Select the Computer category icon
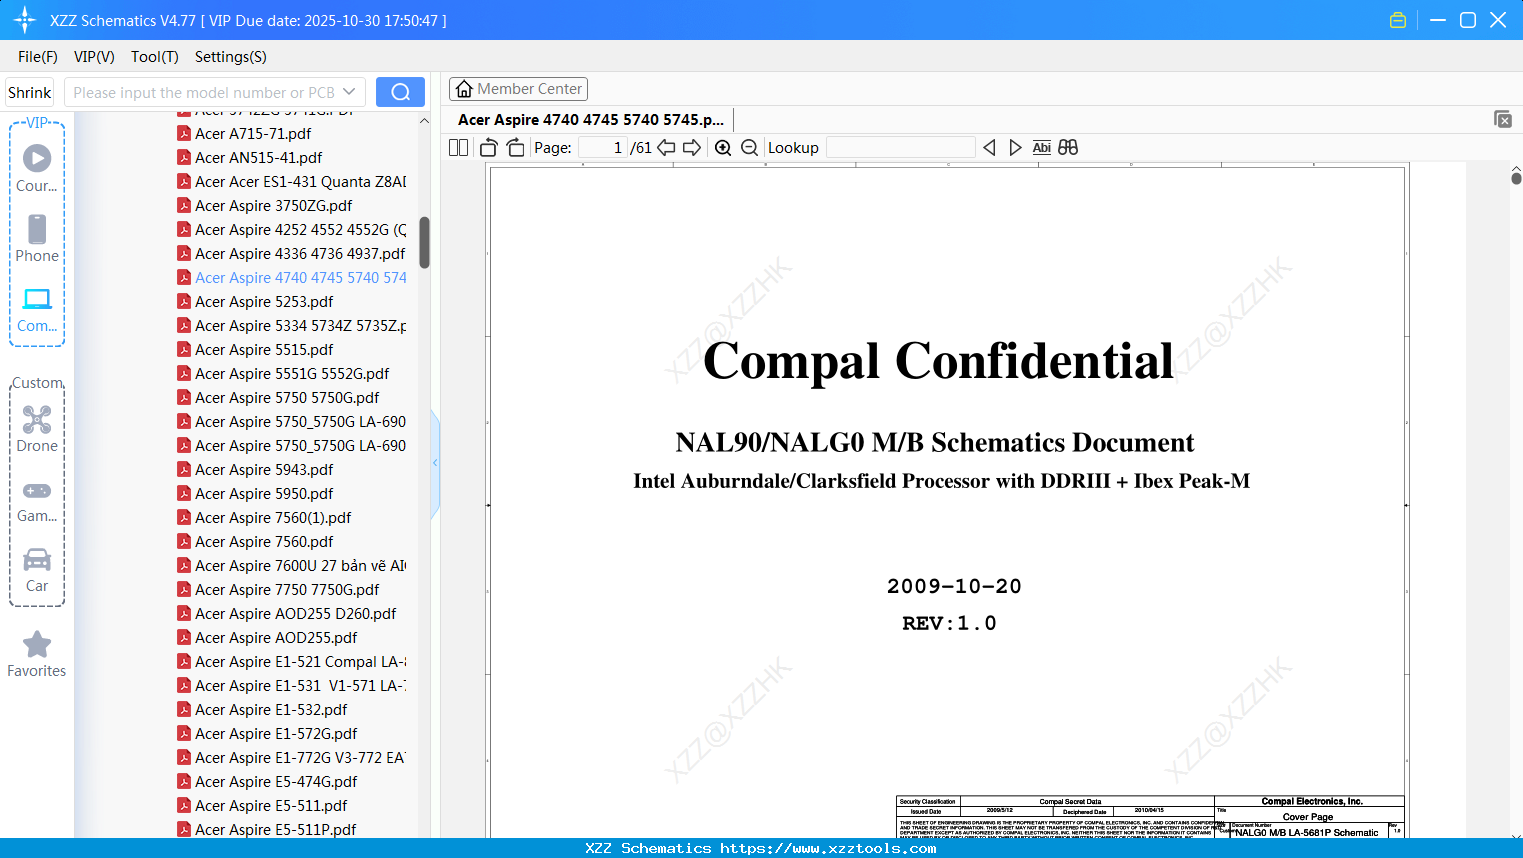The image size is (1523, 858). pos(37,309)
